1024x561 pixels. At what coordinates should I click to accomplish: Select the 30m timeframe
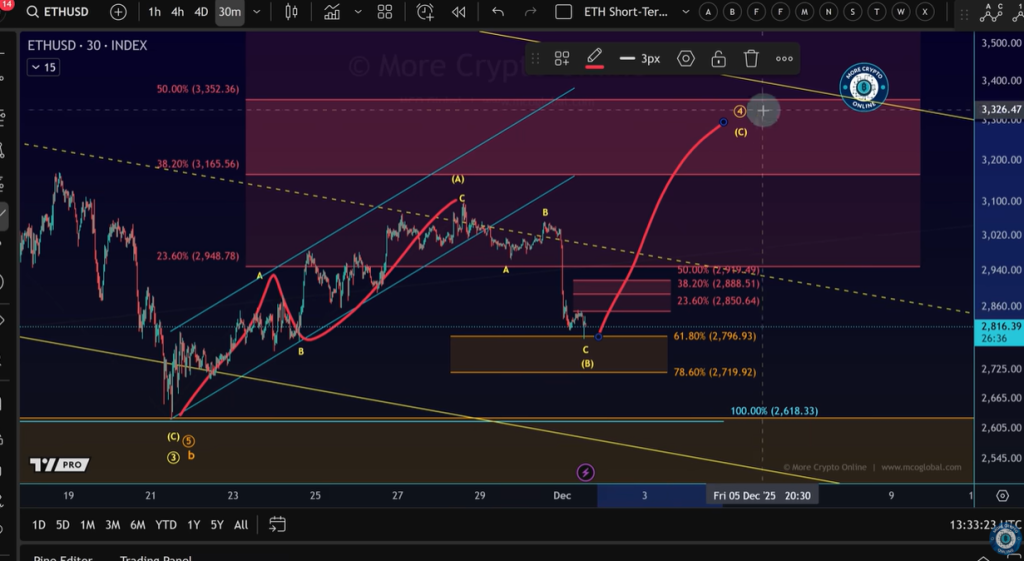pos(229,12)
